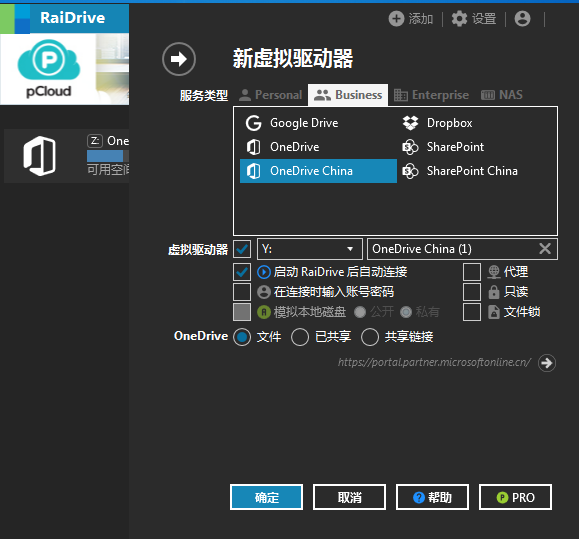Toggle auto-connect after RaiDrive starts checkbox
The width and height of the screenshot is (579, 539).
(242, 272)
